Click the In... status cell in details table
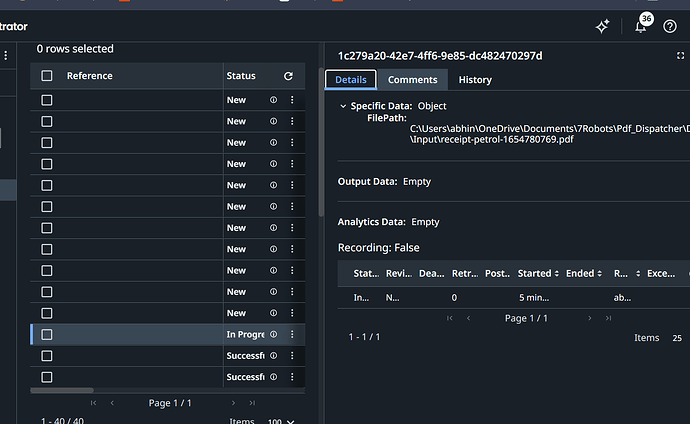 (x=361, y=298)
